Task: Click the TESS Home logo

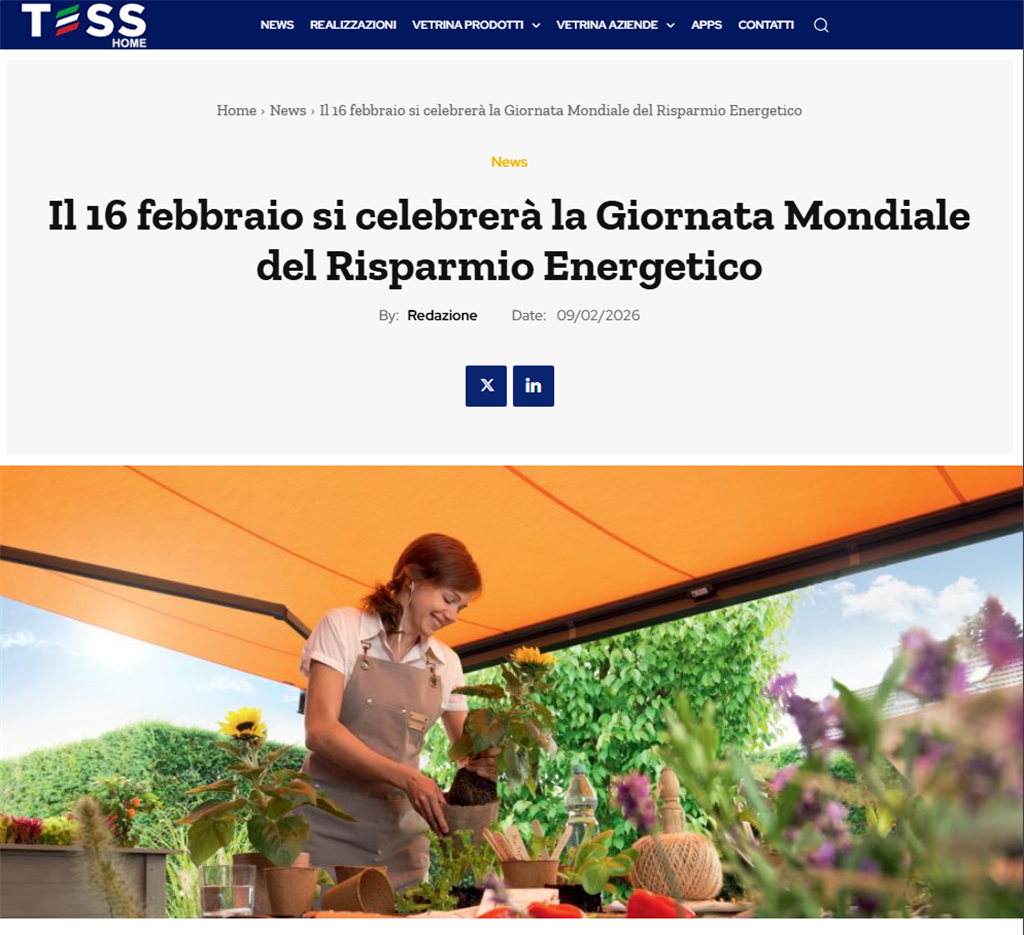Action: click(x=84, y=25)
